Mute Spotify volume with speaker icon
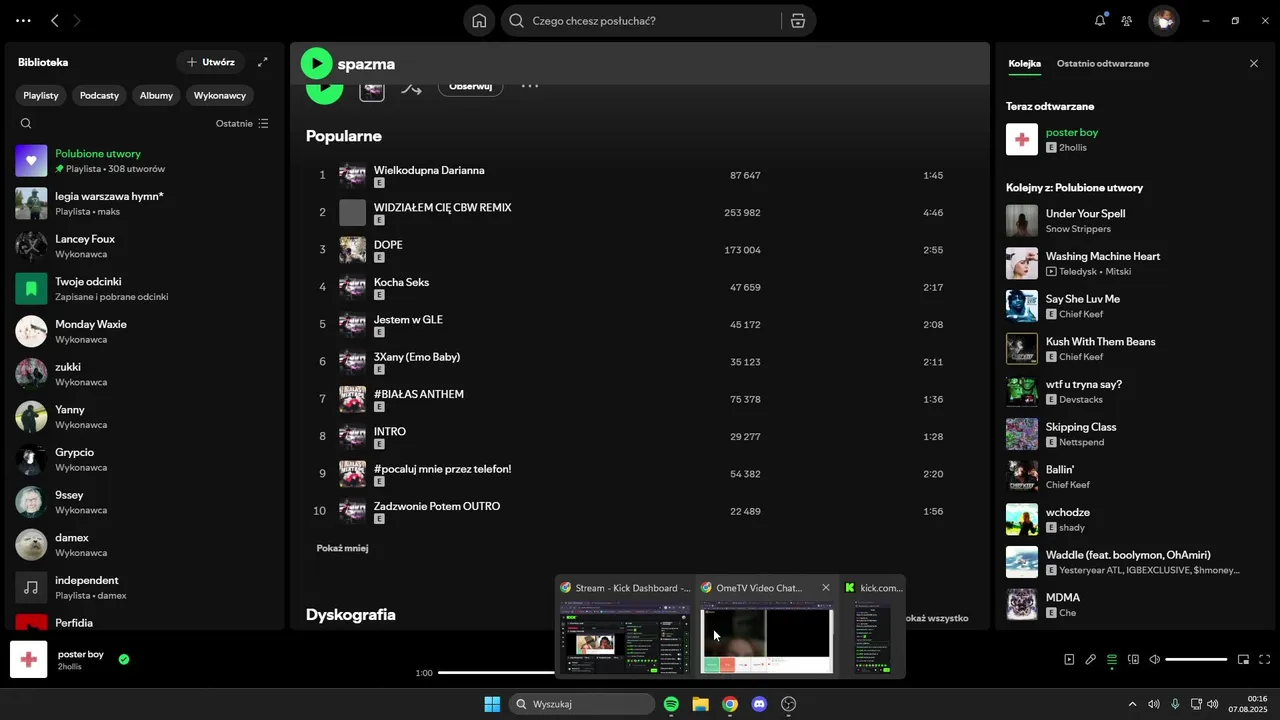Screen dimensions: 1280x720 point(1154,659)
